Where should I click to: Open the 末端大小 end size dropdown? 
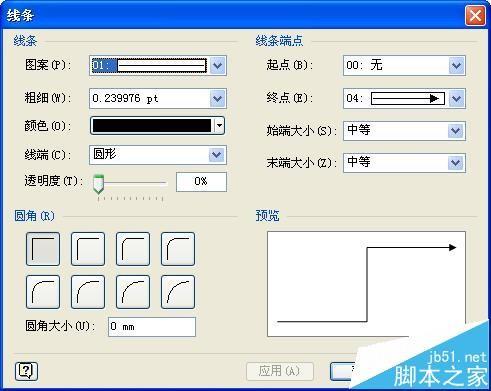(x=456, y=163)
